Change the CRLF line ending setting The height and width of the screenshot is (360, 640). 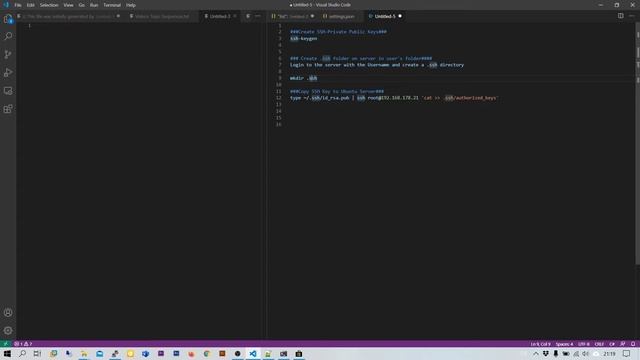[x=599, y=344]
